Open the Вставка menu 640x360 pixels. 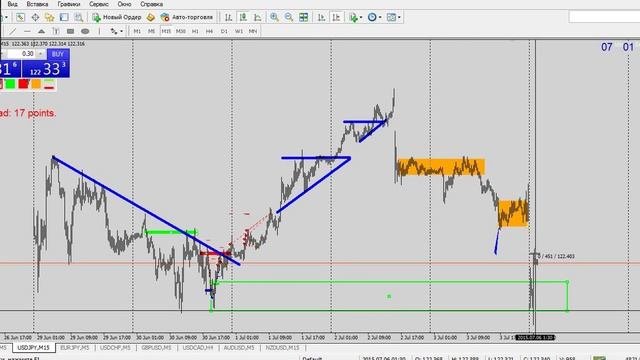click(37, 4)
